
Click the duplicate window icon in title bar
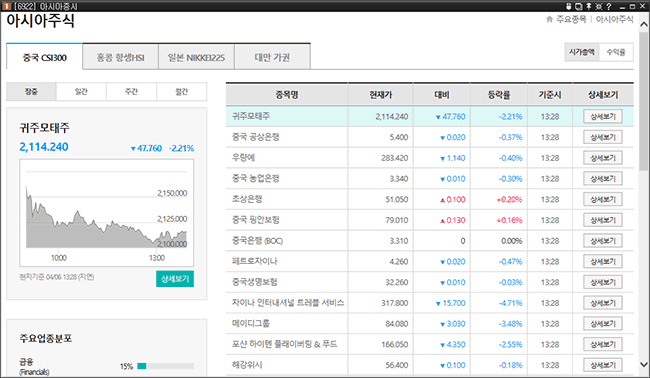click(x=579, y=6)
